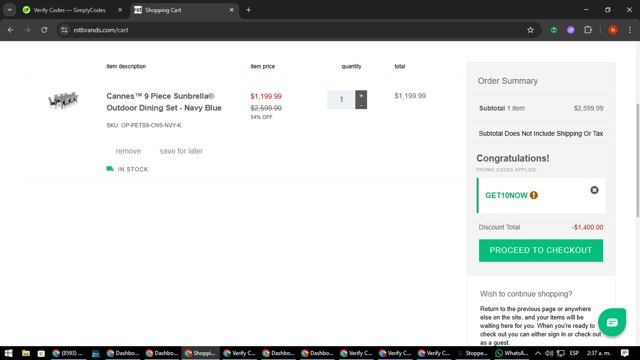
Task: View site information icon in address bar
Action: 64,30
